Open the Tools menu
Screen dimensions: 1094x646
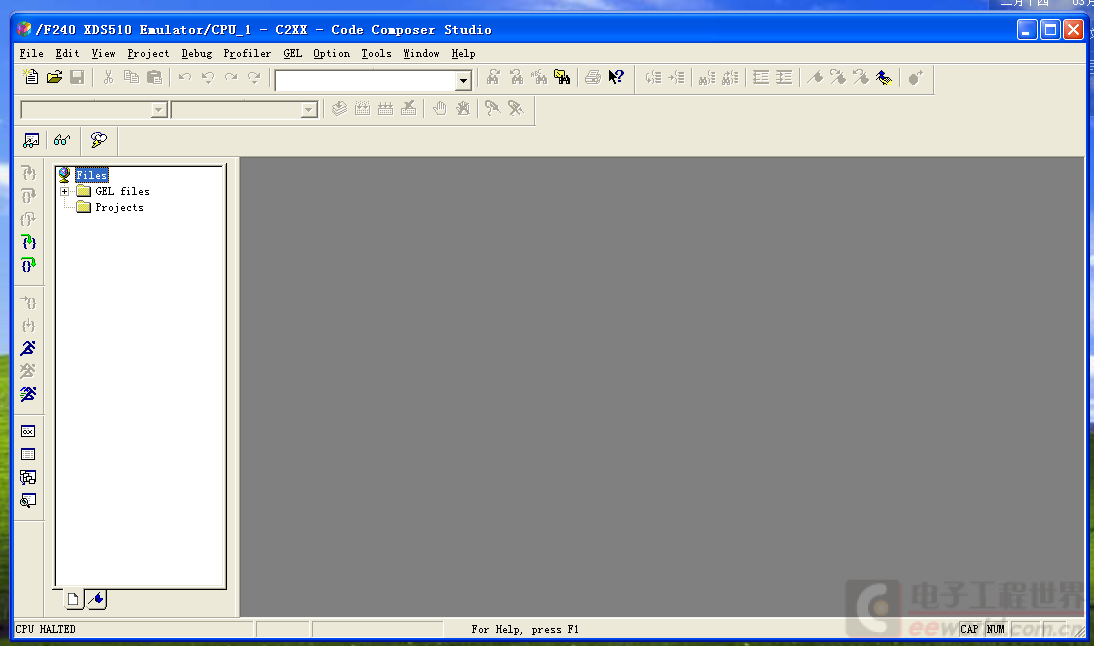[376, 54]
